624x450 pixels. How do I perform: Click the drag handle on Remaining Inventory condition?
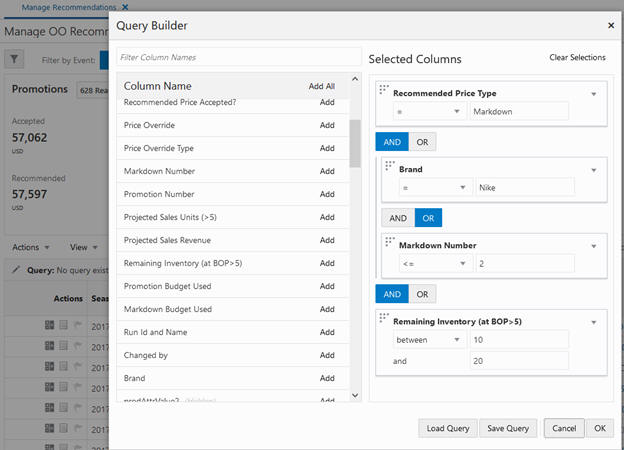384,317
